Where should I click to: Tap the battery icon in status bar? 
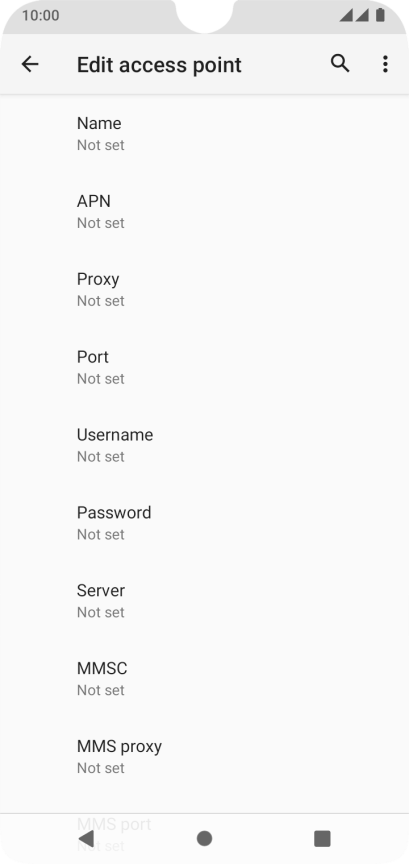click(x=380, y=15)
